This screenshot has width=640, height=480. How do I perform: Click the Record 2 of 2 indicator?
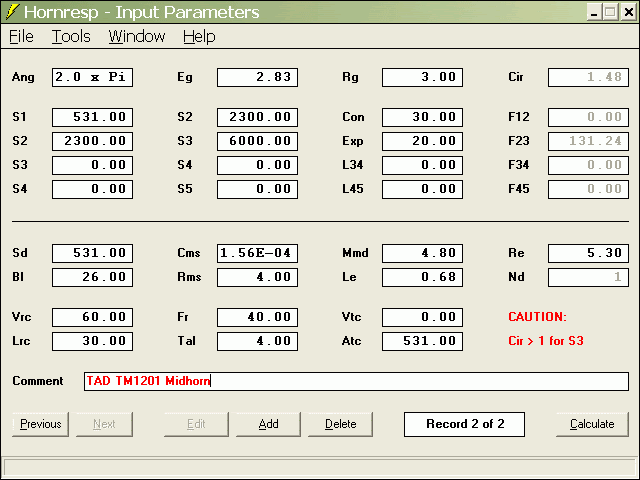464,424
